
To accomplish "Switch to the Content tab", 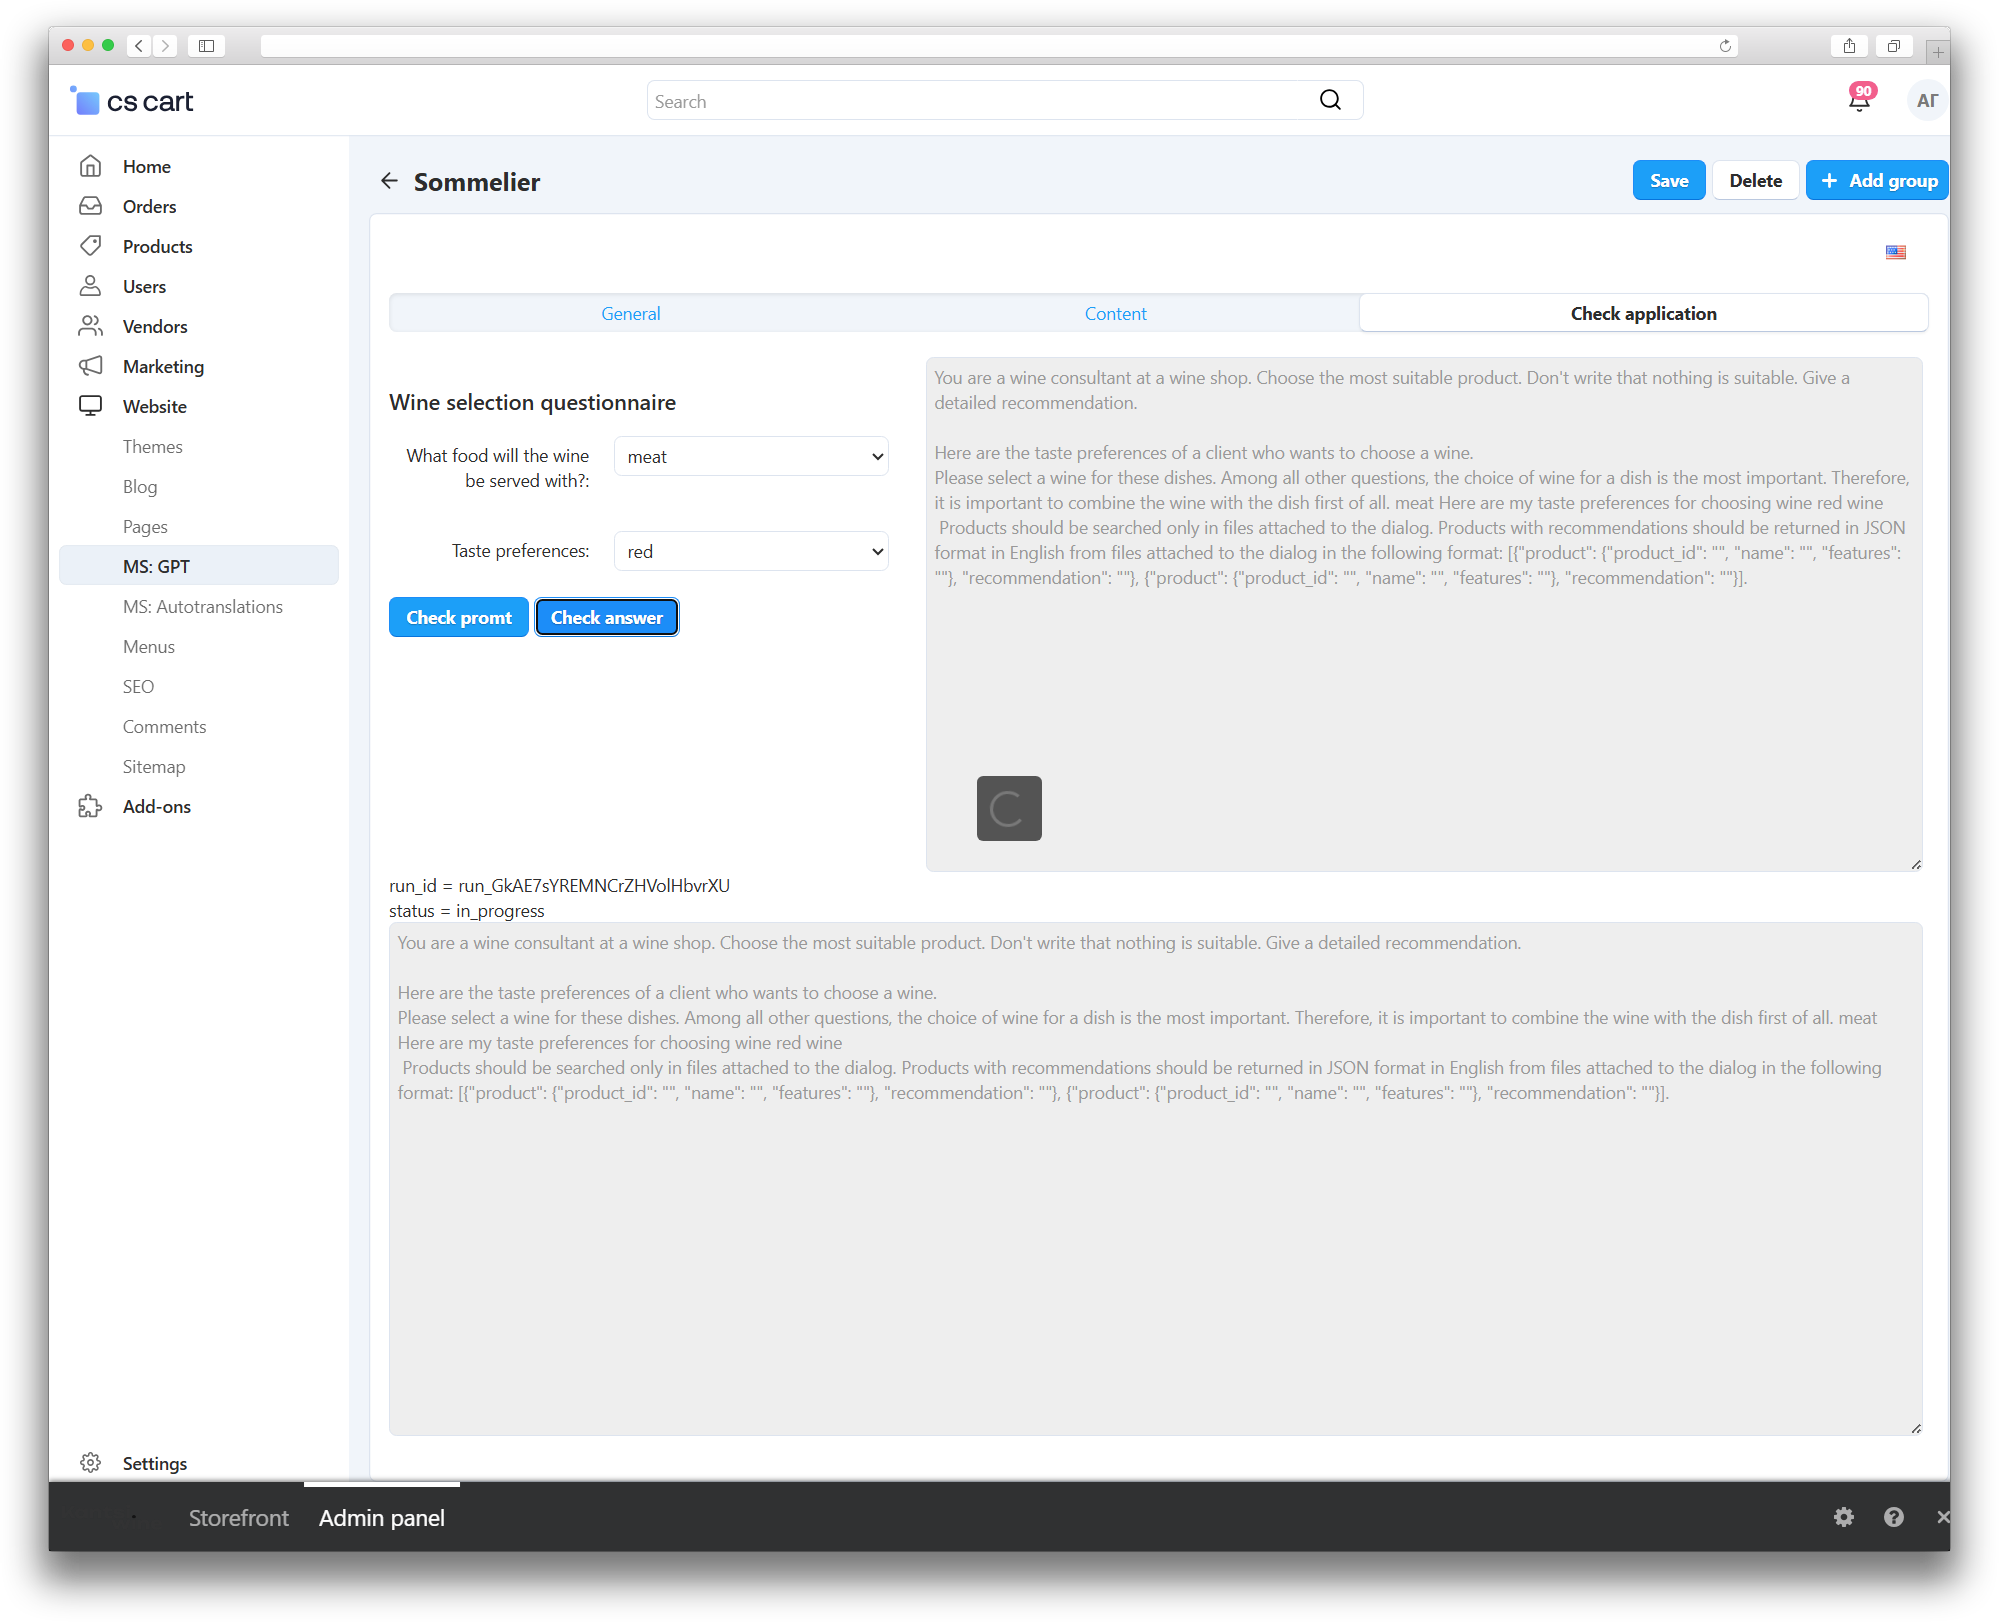I will pyautogui.click(x=1115, y=314).
